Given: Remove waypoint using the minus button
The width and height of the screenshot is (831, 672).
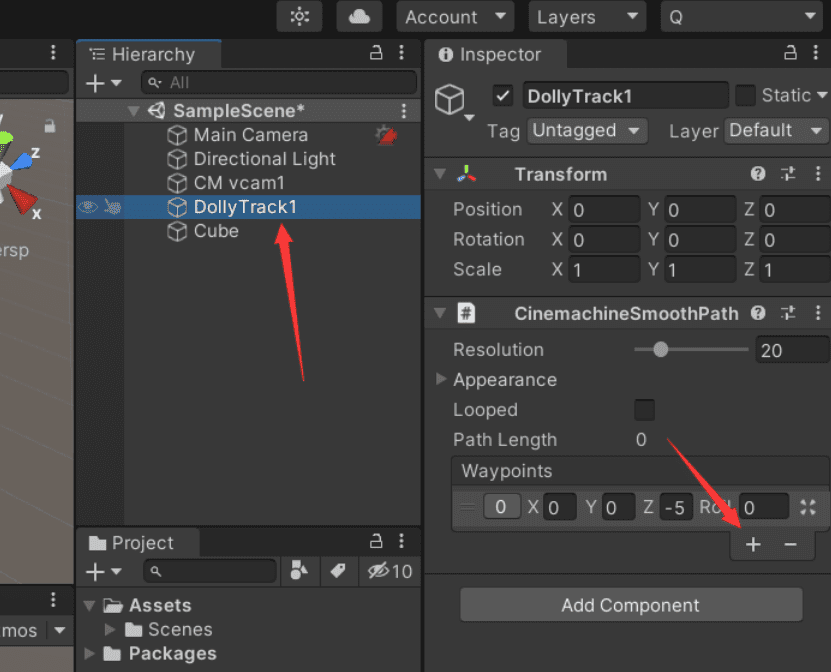Looking at the screenshot, I should tap(790, 544).
